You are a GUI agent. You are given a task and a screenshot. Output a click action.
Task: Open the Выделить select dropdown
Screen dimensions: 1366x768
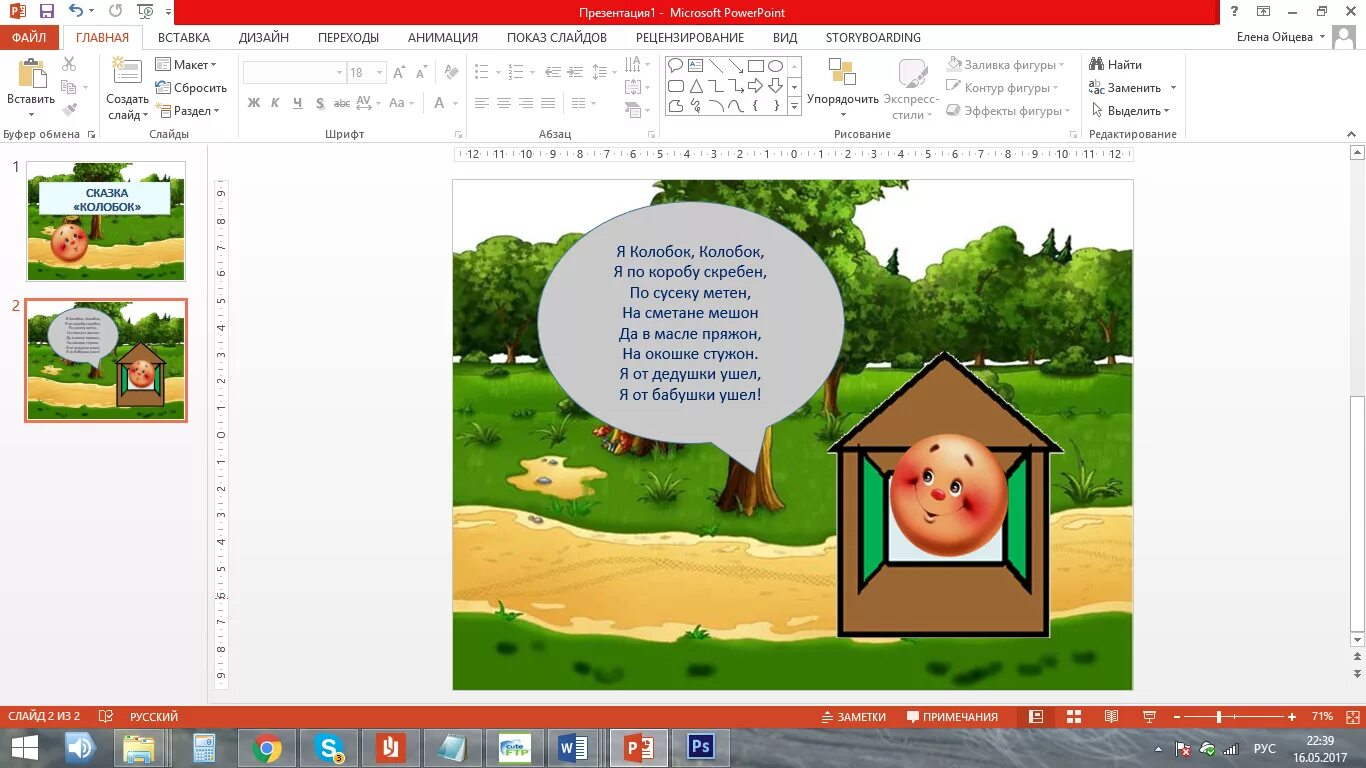tap(1131, 111)
